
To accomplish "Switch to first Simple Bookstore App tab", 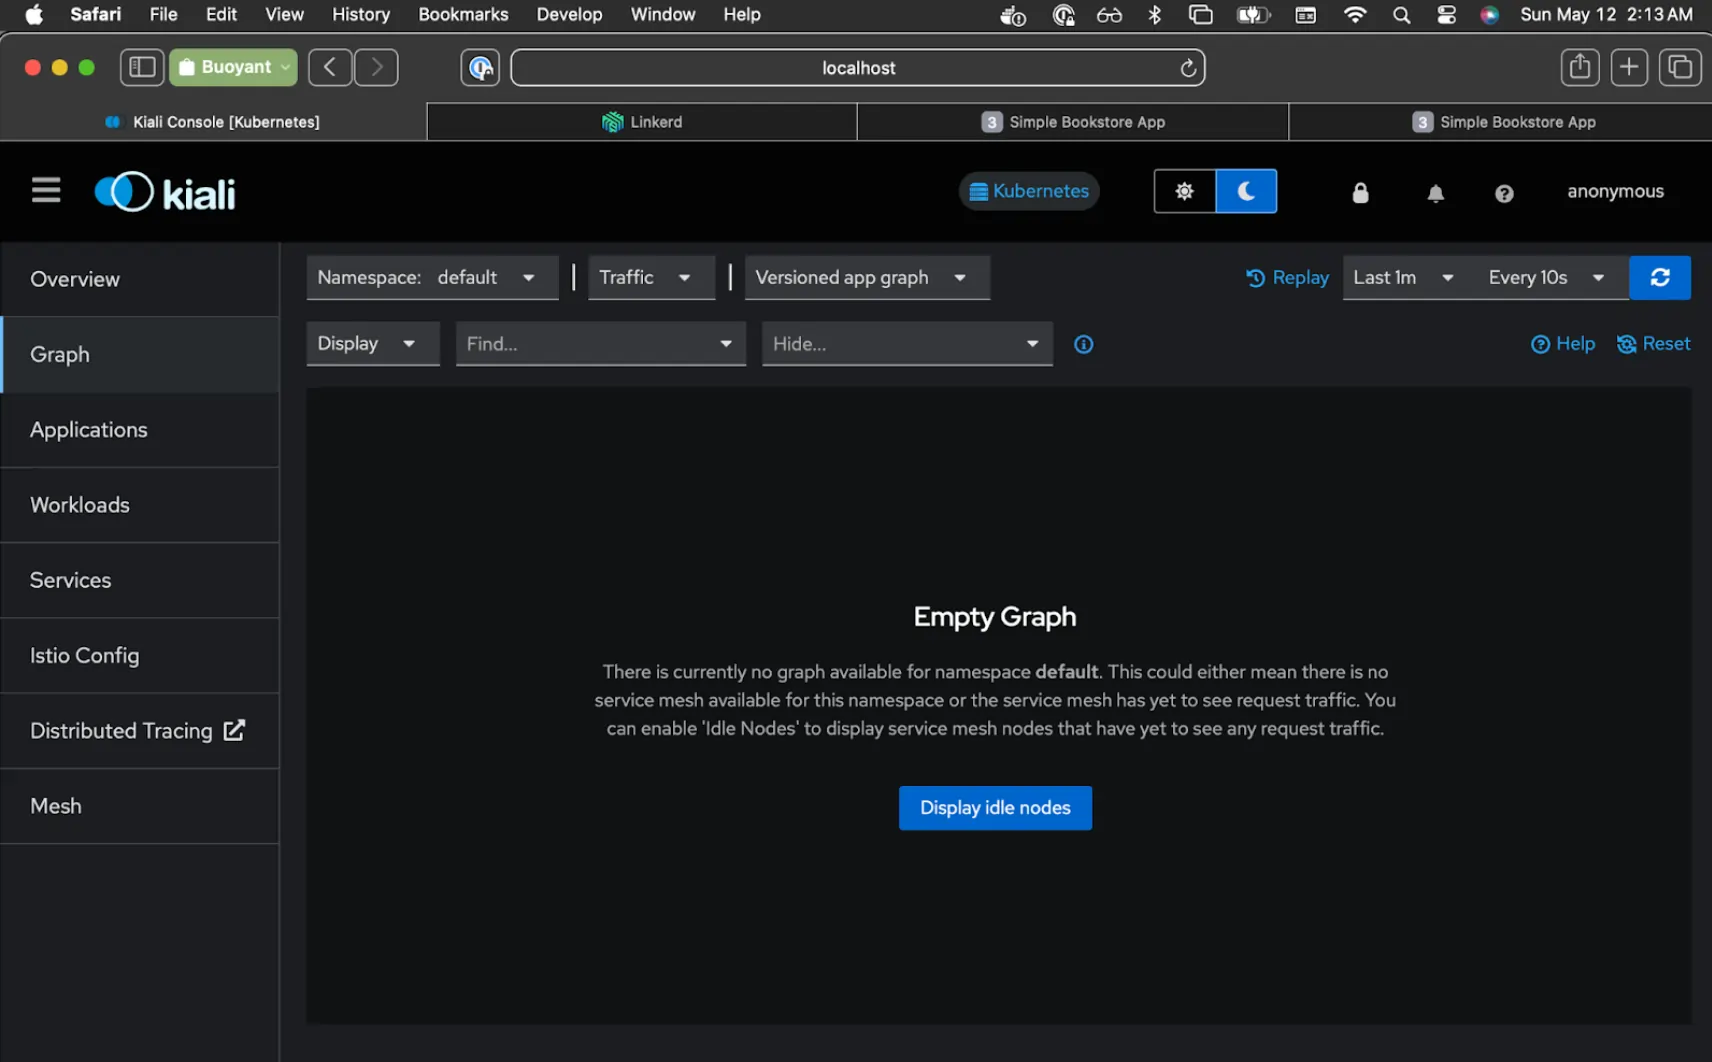I will 1073,122.
